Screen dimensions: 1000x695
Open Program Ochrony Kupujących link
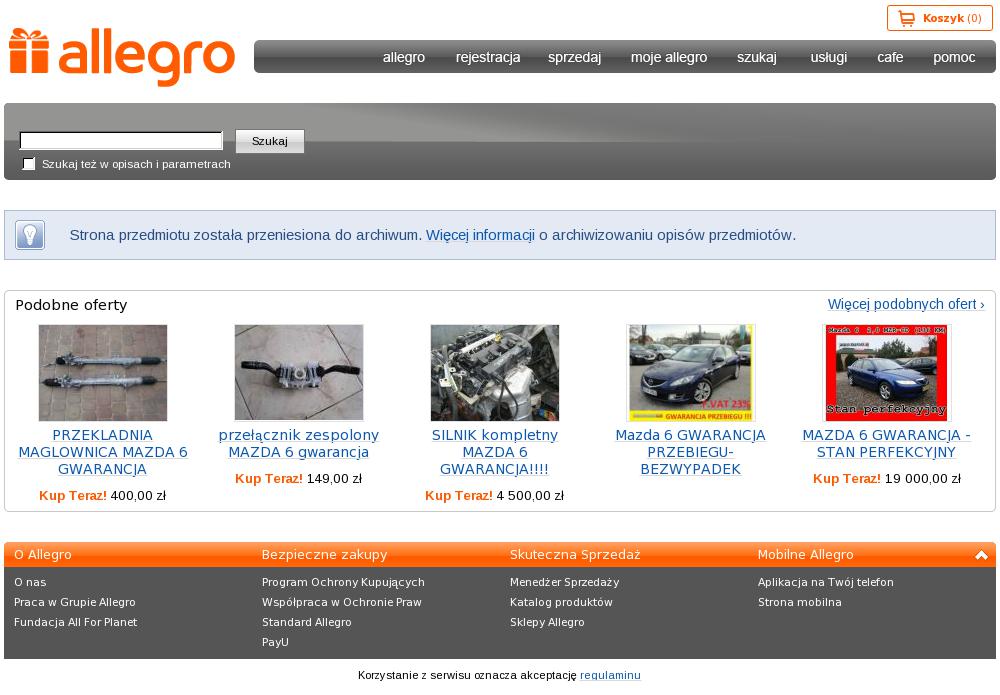tap(343, 582)
